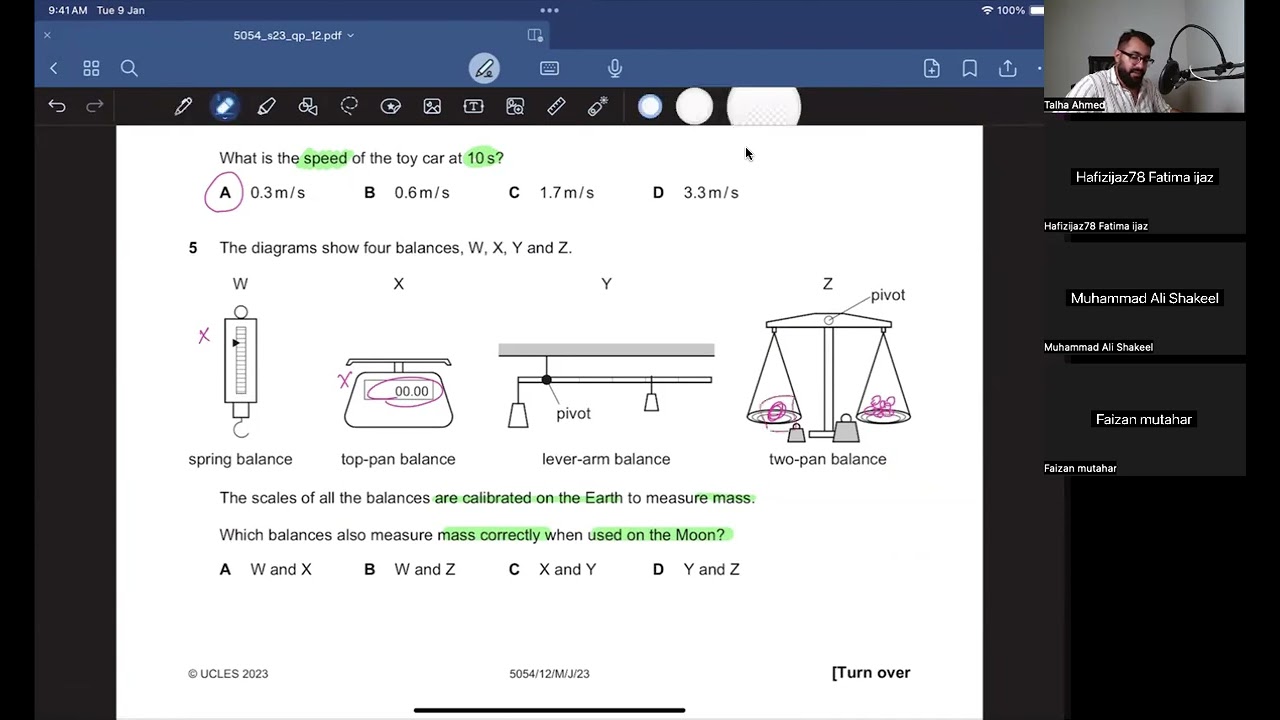This screenshot has height=720, width=1280.
Task: Open the Elements sticker tool
Action: [391, 106]
